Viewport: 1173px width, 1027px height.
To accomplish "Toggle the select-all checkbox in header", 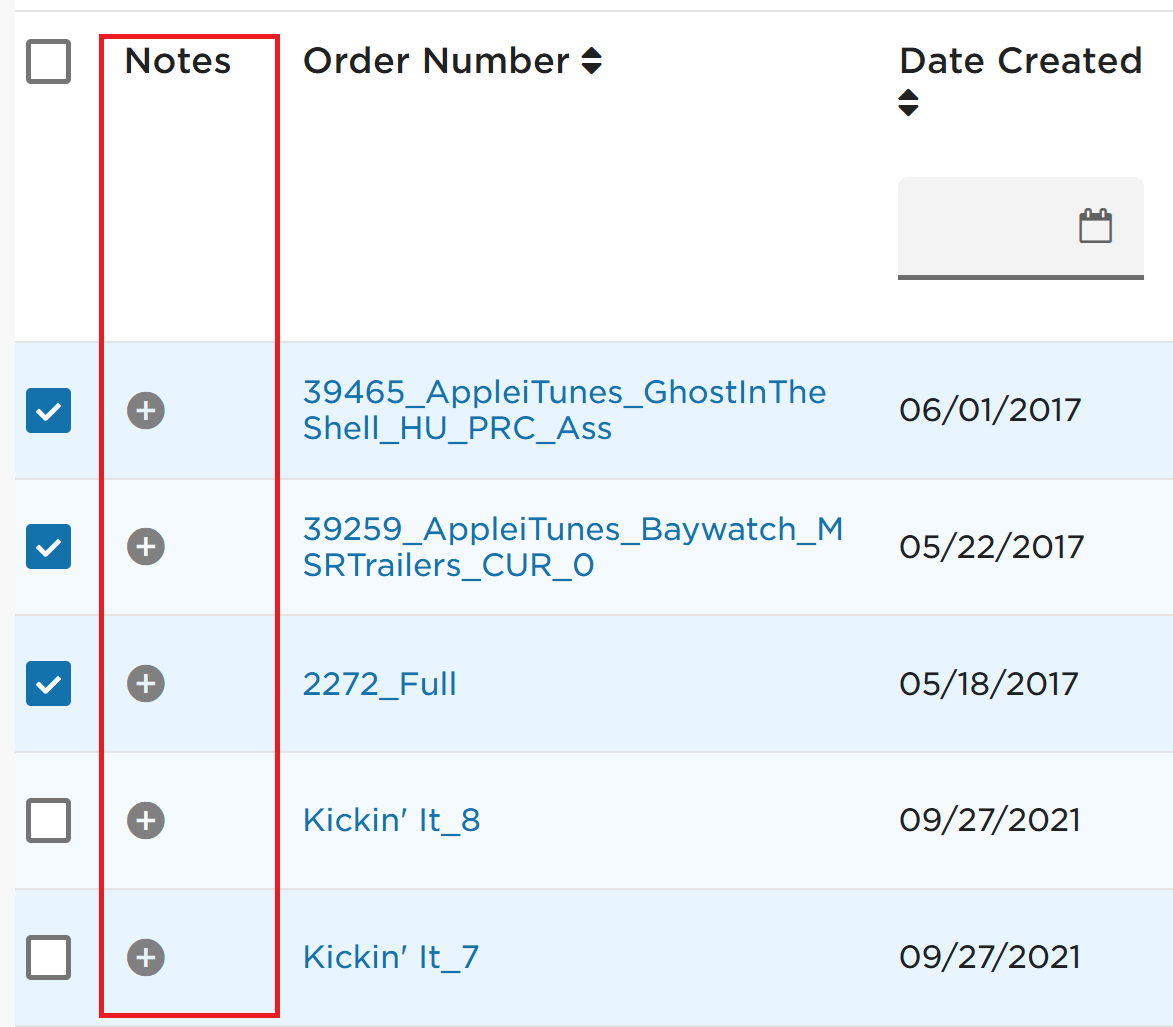I will point(49,61).
